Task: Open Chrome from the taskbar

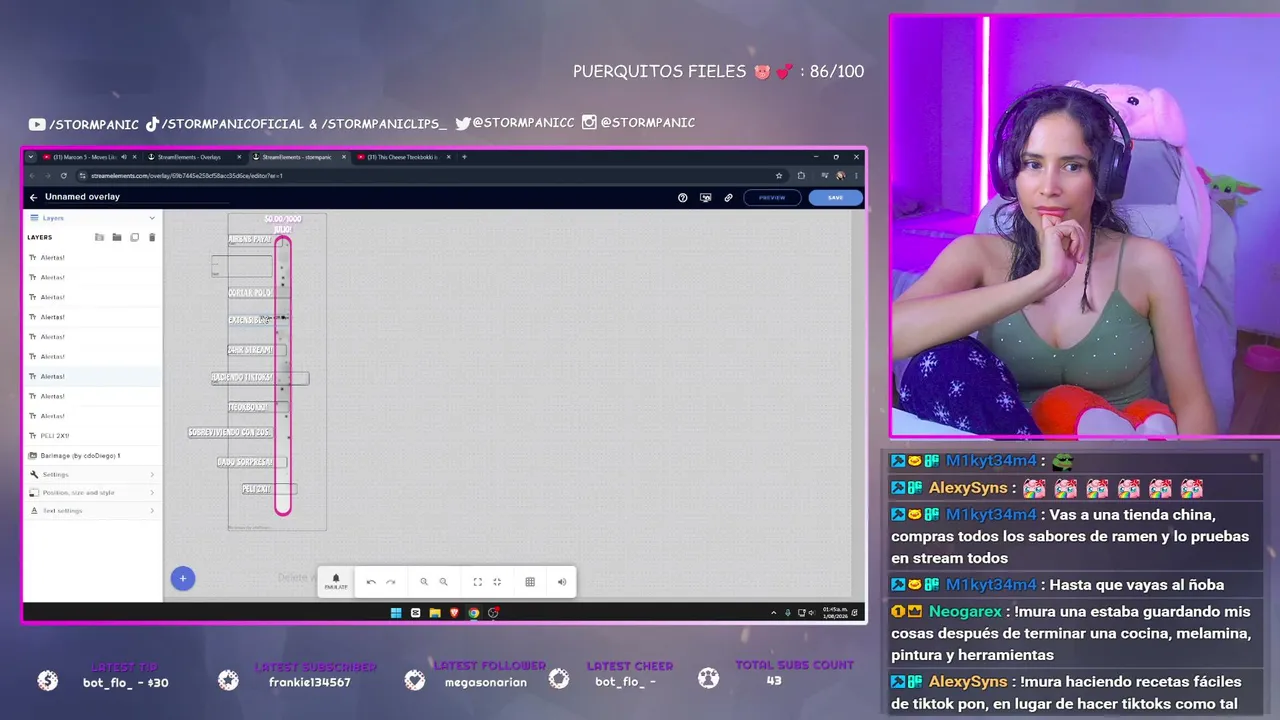Action: click(x=473, y=613)
